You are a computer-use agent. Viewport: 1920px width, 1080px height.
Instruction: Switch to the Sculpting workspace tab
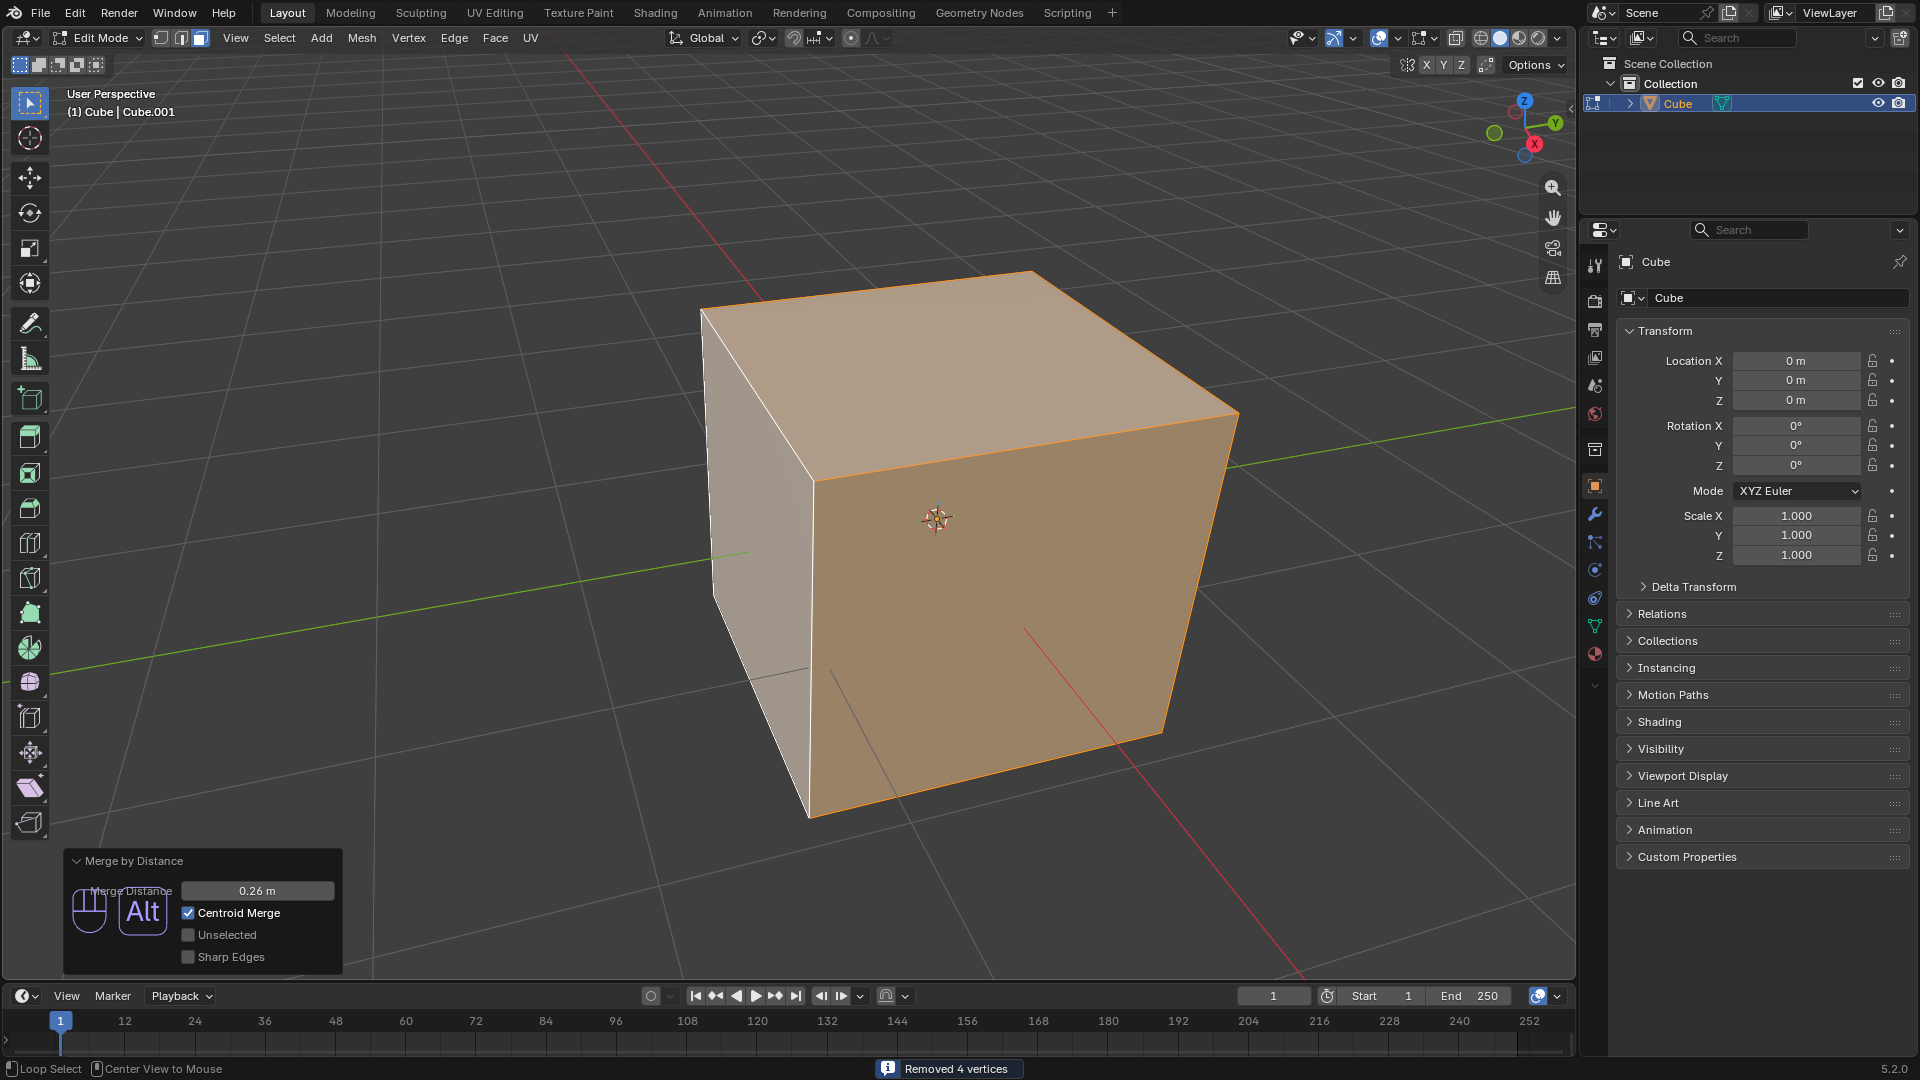coord(421,13)
